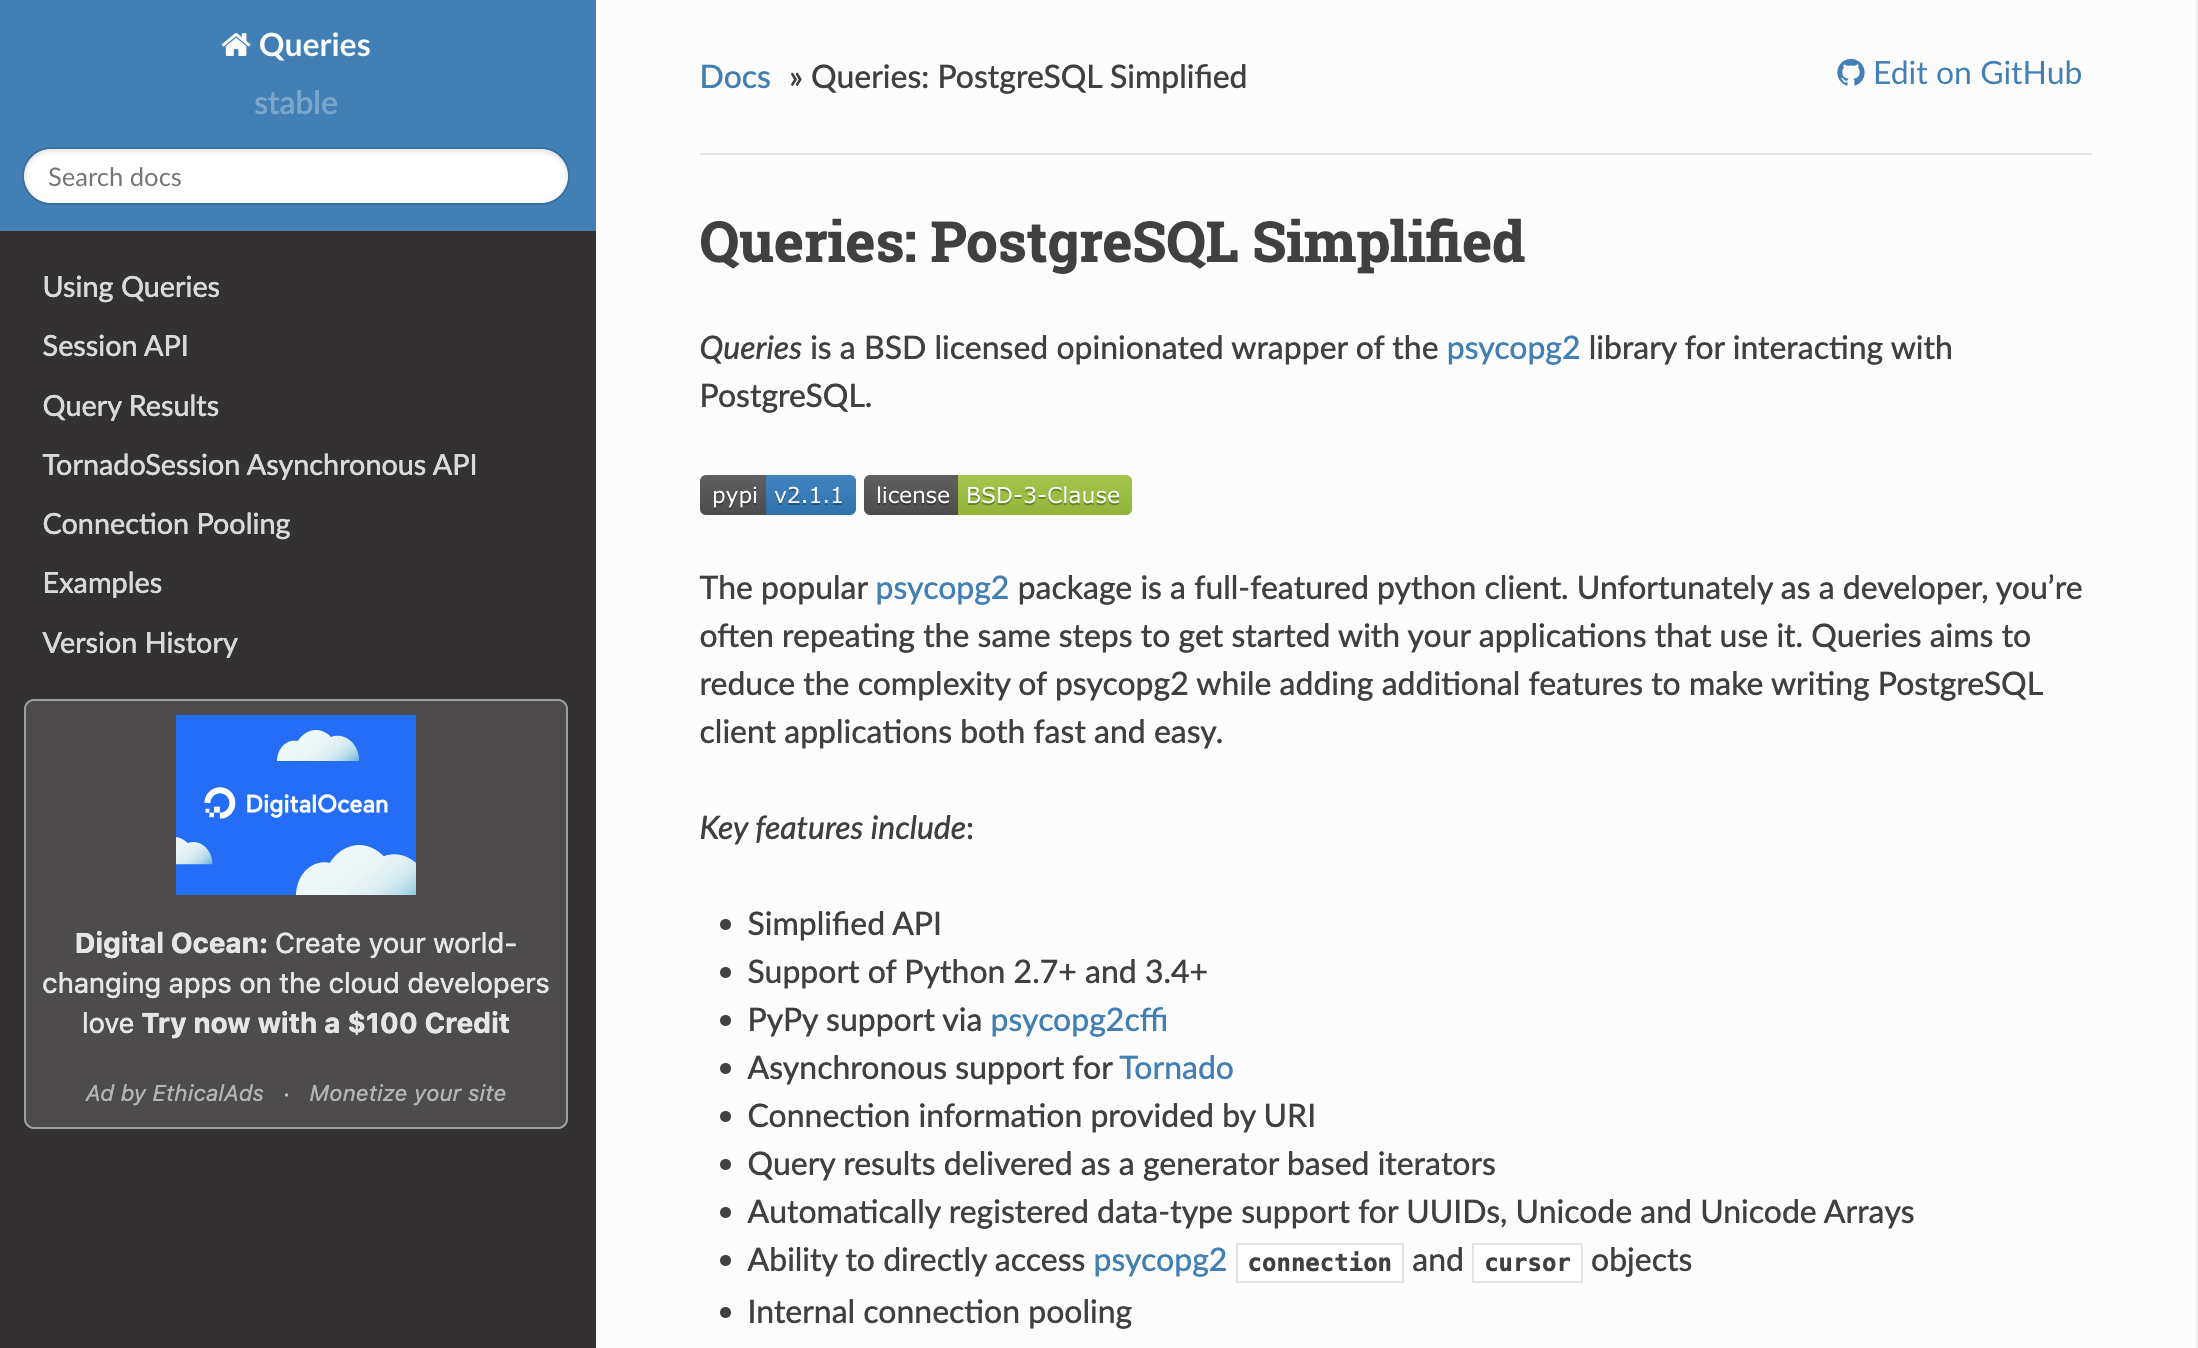The width and height of the screenshot is (2198, 1348).
Task: Open the Connection Pooling page
Action: [x=166, y=523]
